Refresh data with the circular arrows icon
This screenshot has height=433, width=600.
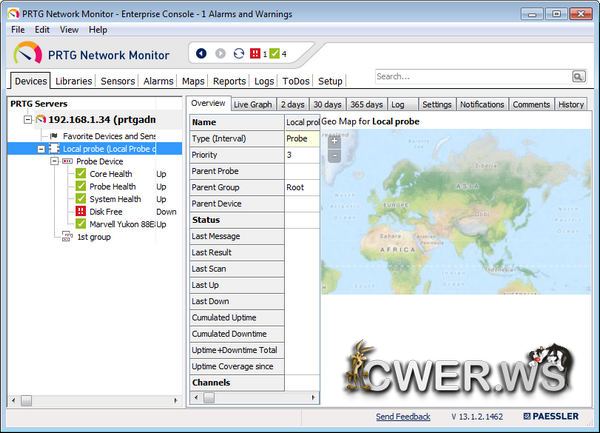[x=238, y=54]
